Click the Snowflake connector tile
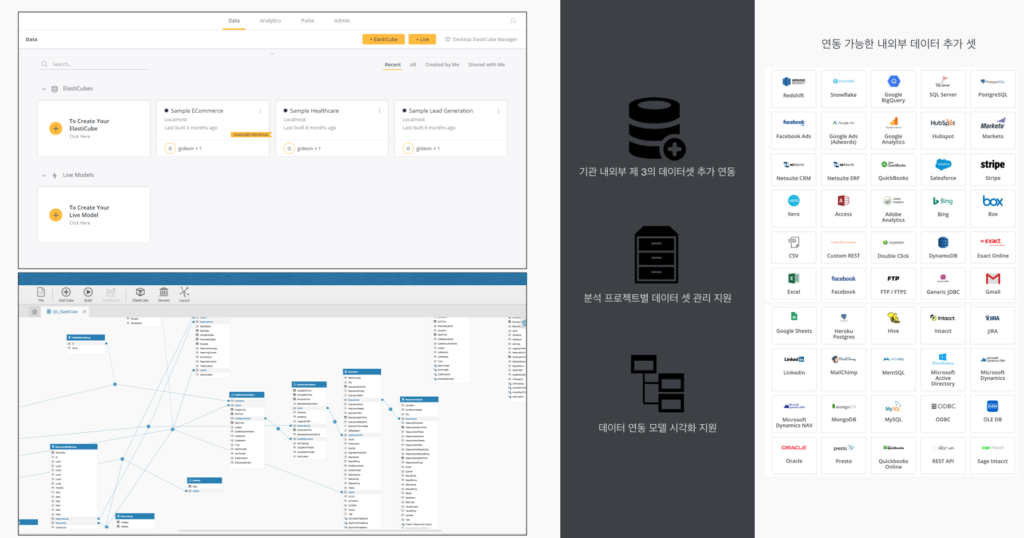Viewport: 1024px width, 538px height. coord(843,89)
